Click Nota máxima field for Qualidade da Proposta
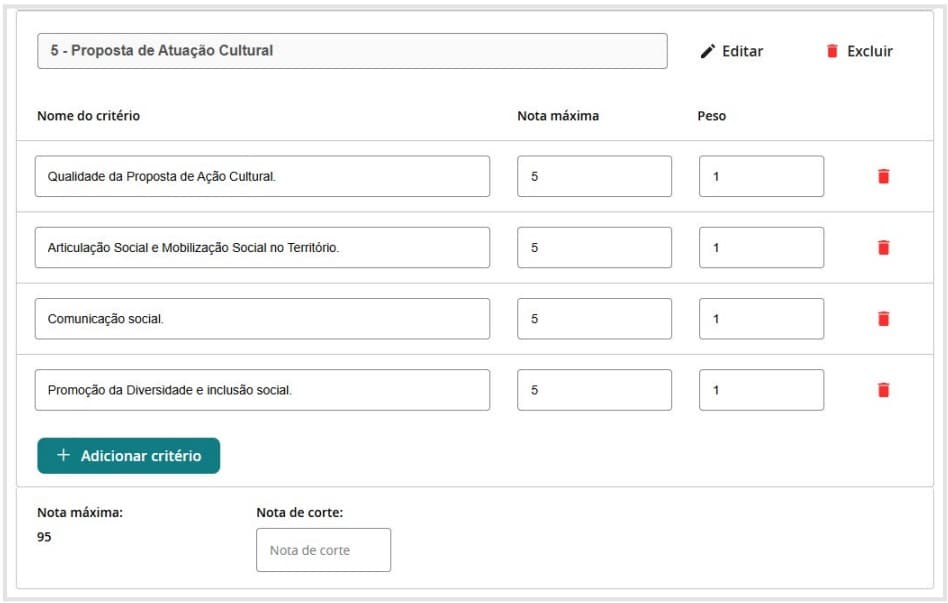This screenshot has height=603, width=948. [x=594, y=176]
